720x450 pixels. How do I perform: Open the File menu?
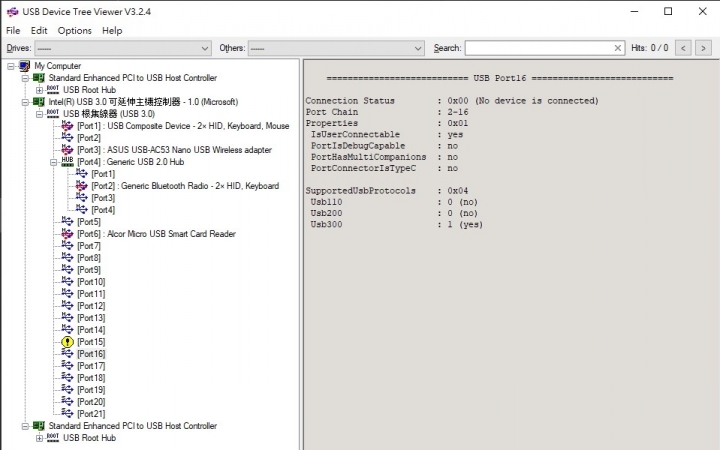(x=13, y=30)
